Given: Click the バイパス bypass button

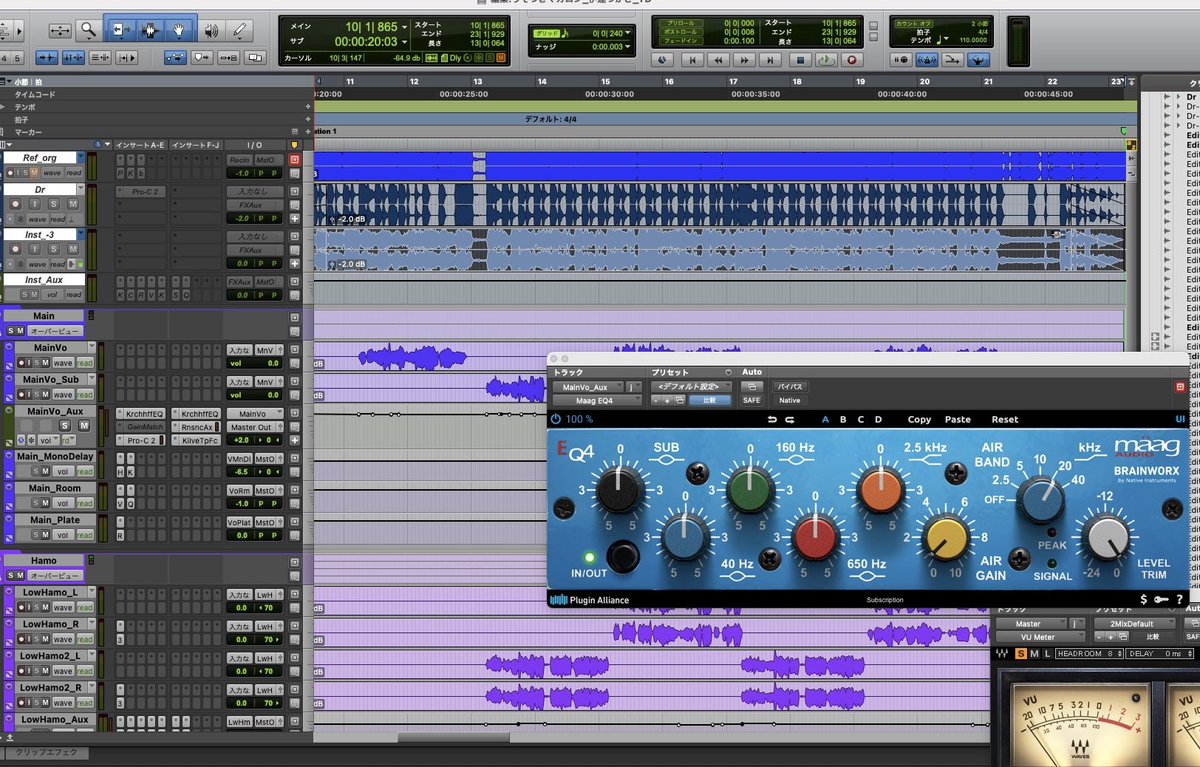Looking at the screenshot, I should pos(790,386).
